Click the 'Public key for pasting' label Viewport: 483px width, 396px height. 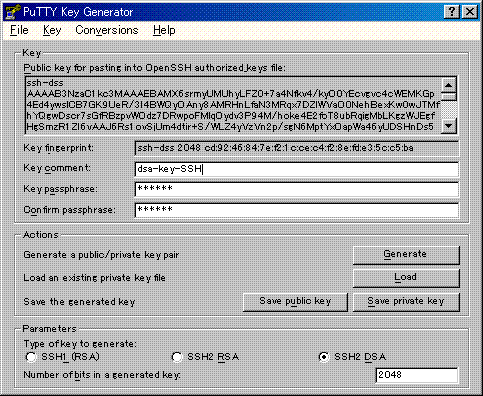click(155, 68)
